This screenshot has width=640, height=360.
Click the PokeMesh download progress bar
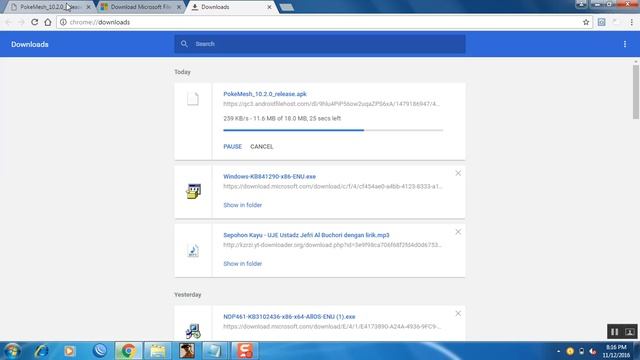[333, 130]
